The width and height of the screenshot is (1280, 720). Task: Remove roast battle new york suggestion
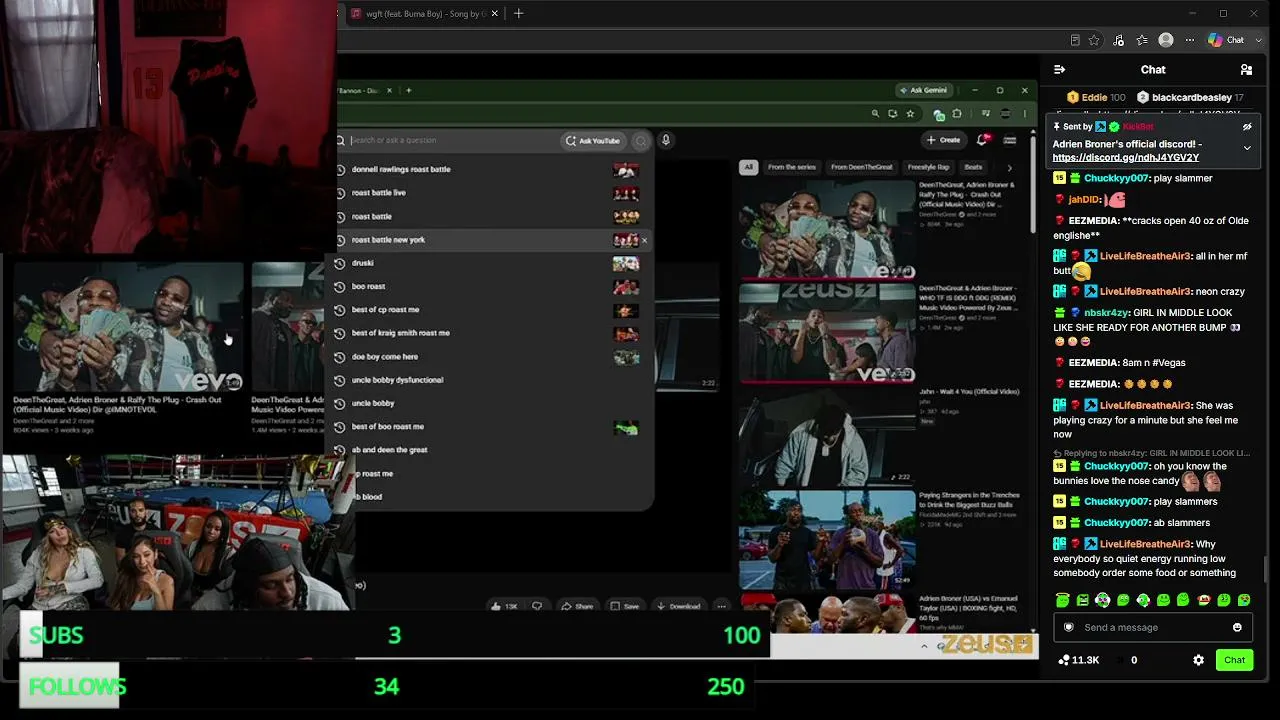(x=644, y=240)
